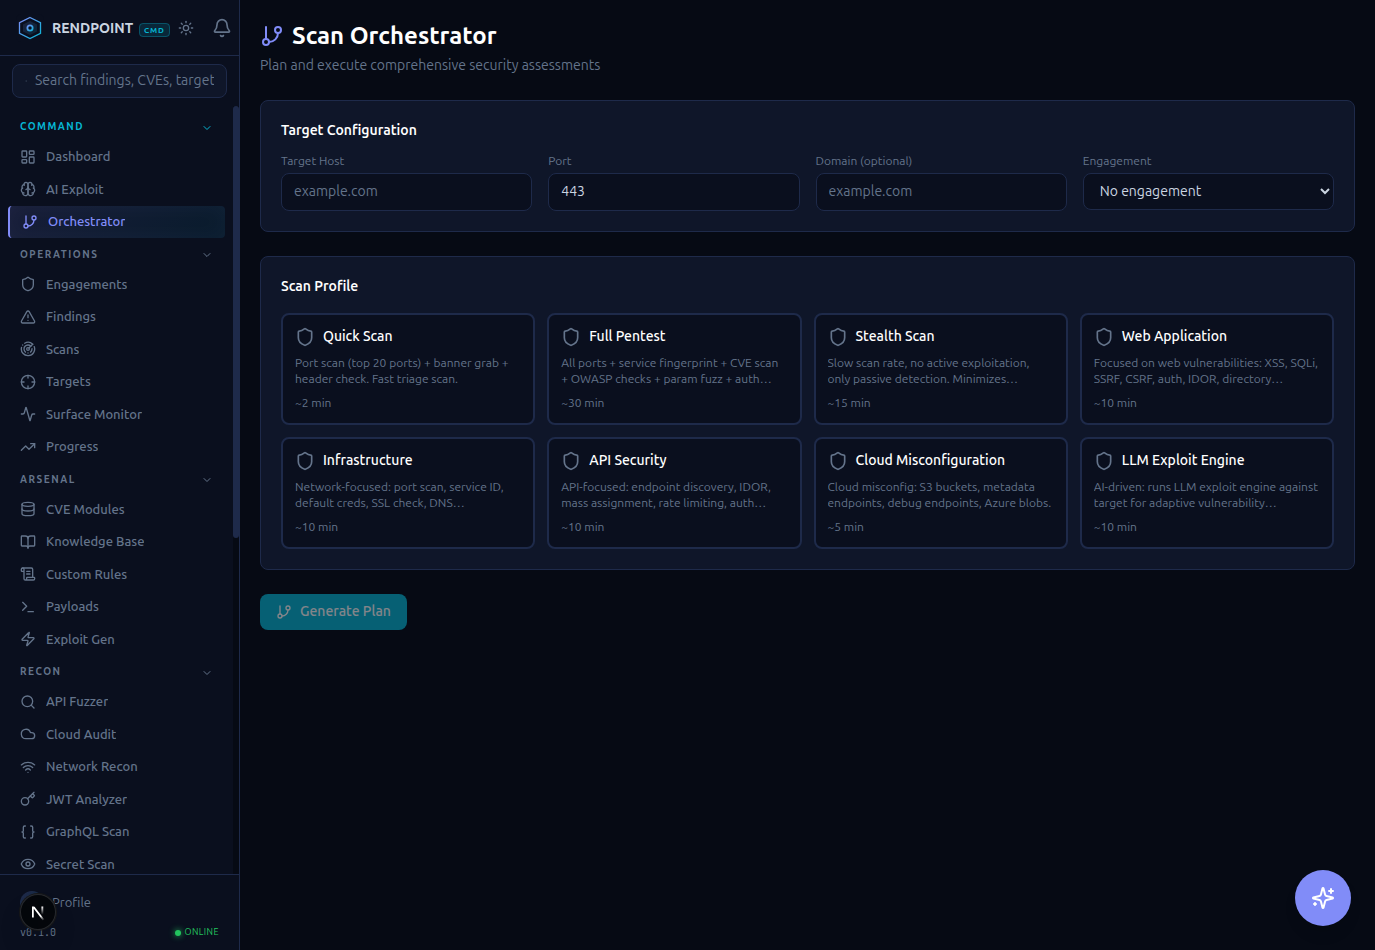This screenshot has width=1375, height=950.
Task: Open the Knowledge Base
Action: (95, 541)
